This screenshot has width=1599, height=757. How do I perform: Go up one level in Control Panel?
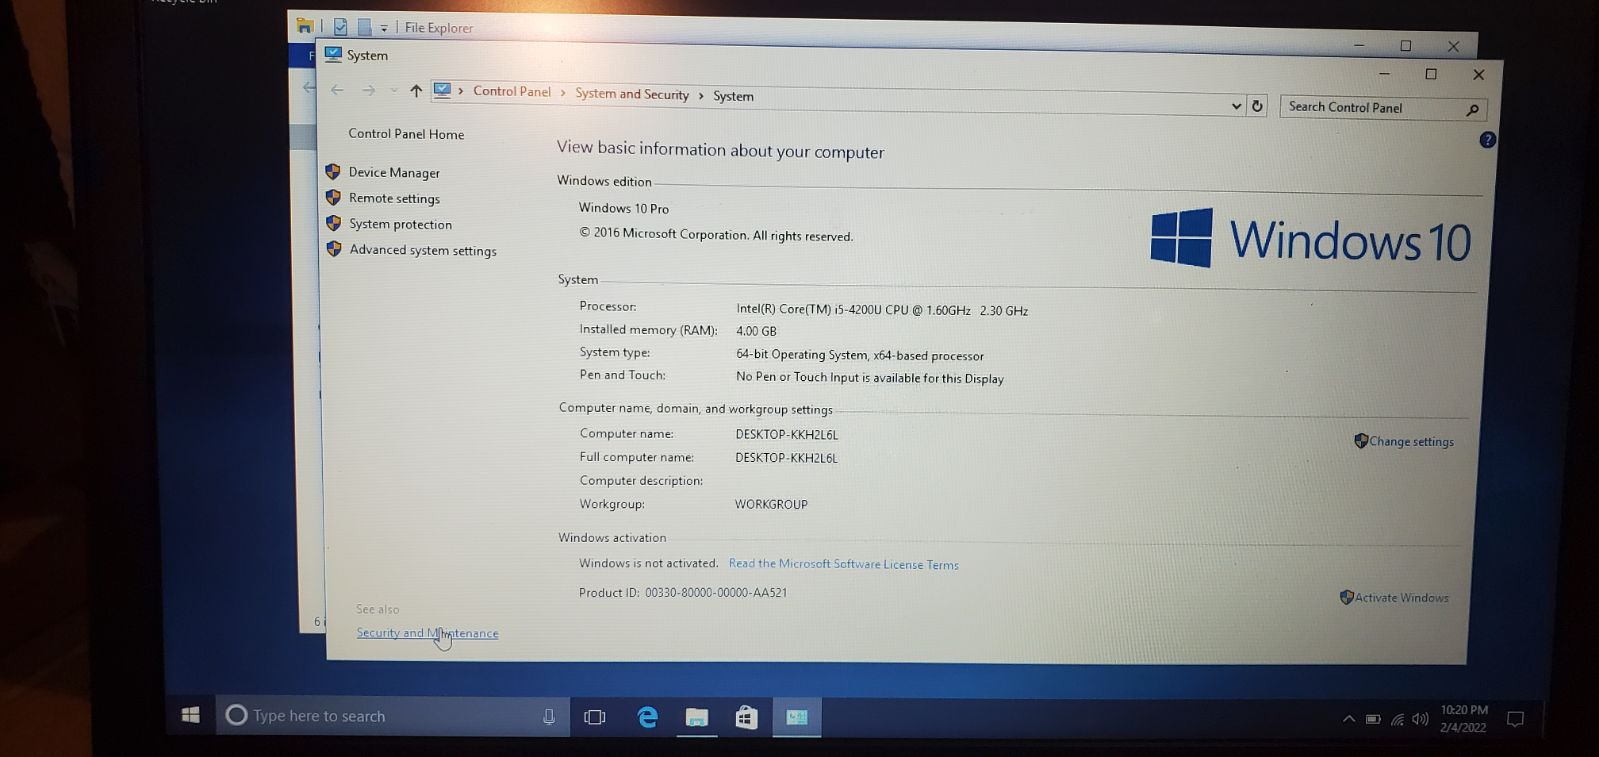pyautogui.click(x=416, y=91)
